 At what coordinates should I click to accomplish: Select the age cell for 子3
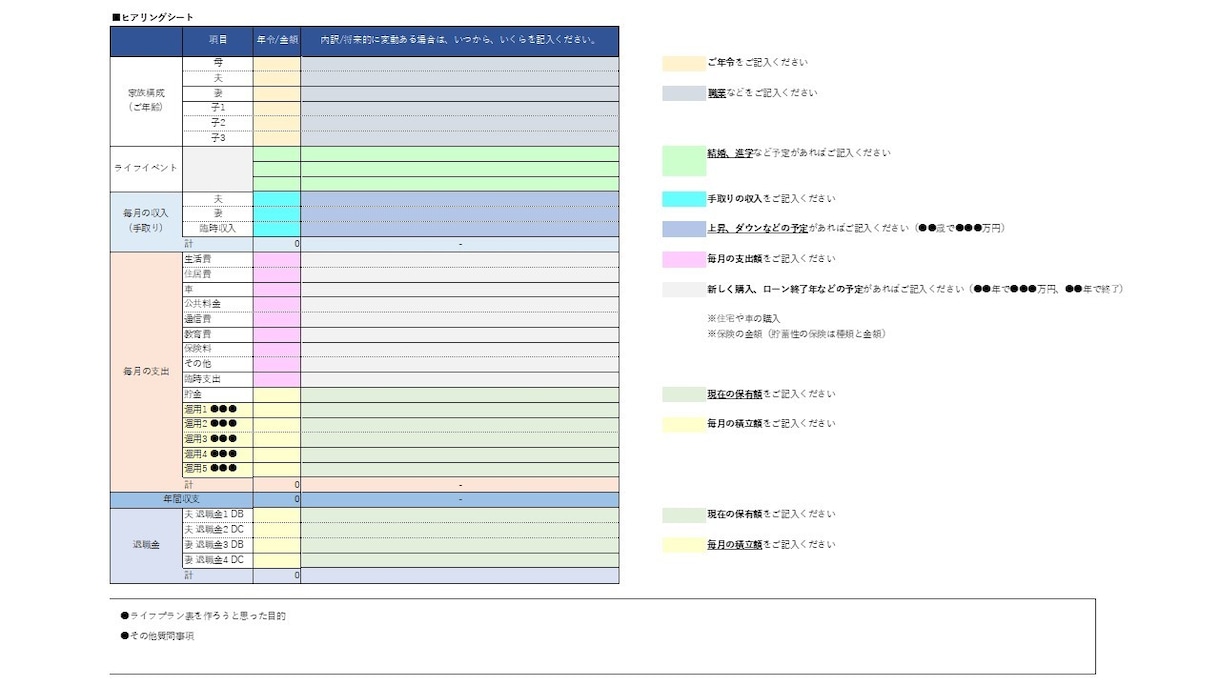(277, 138)
